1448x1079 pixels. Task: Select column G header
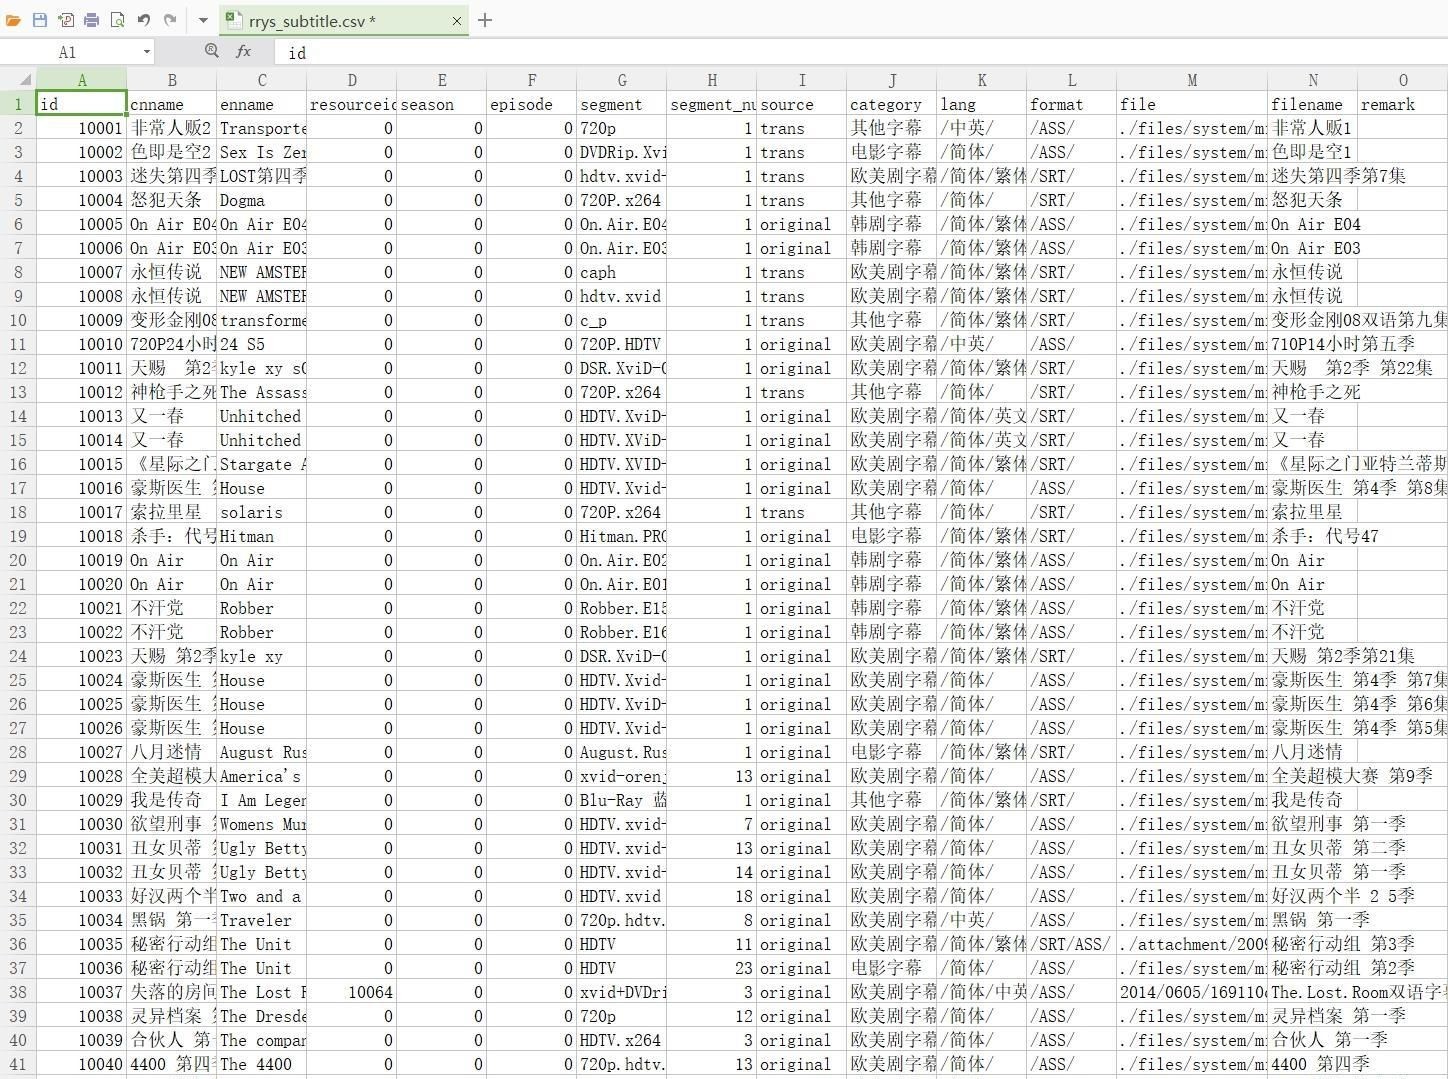[622, 80]
